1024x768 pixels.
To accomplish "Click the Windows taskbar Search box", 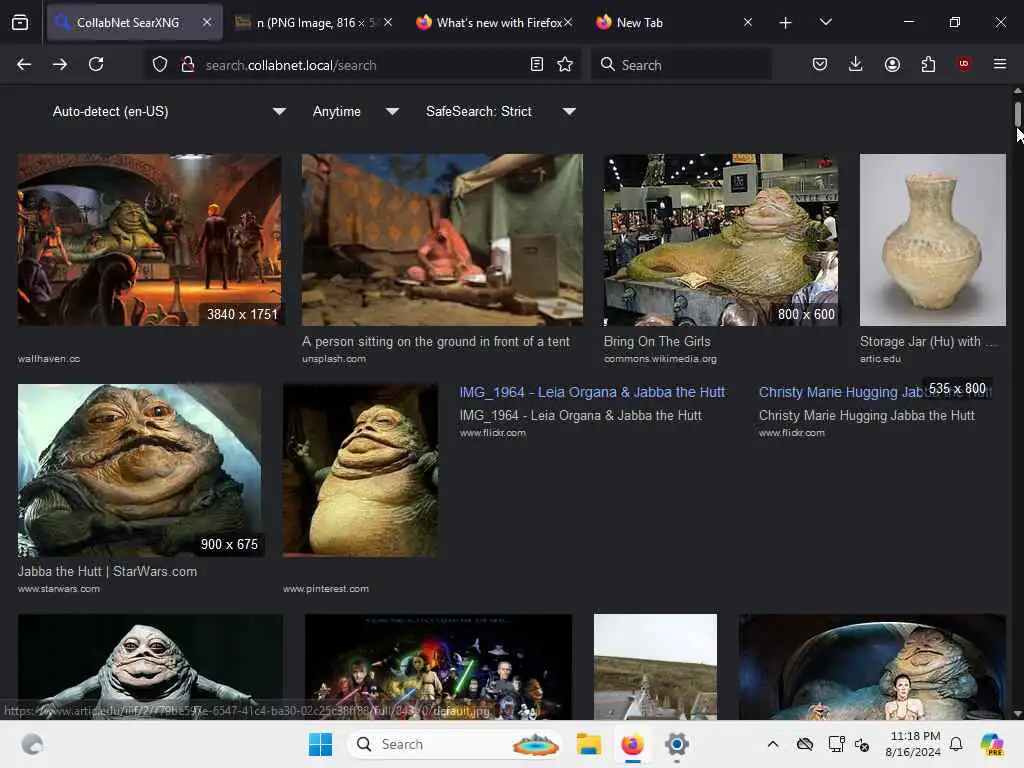I will tap(455, 744).
